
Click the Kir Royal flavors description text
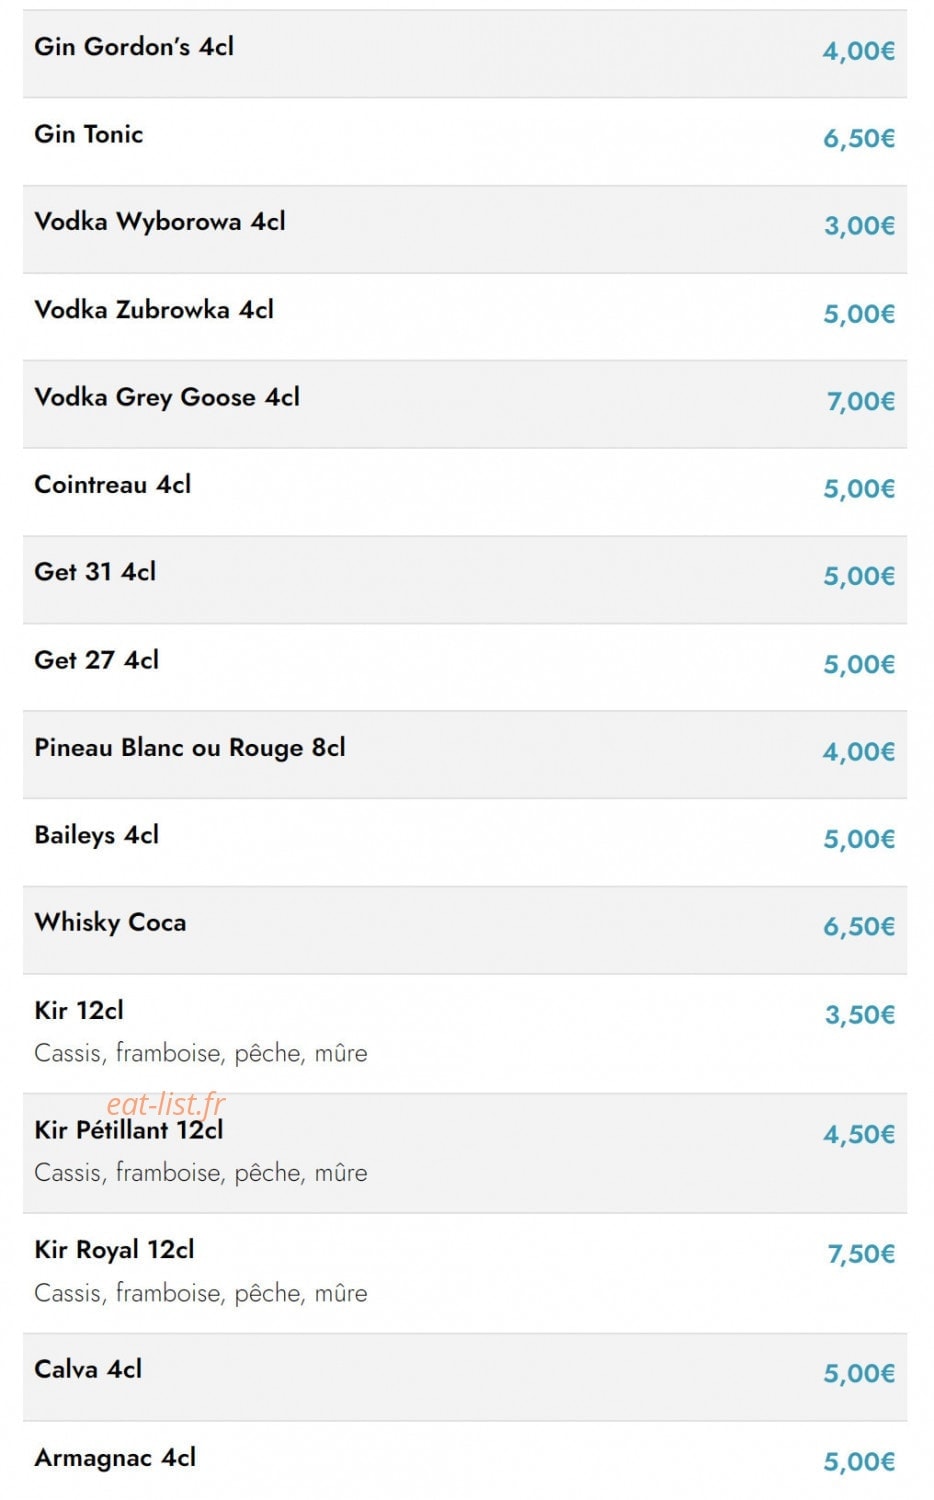[201, 1293]
